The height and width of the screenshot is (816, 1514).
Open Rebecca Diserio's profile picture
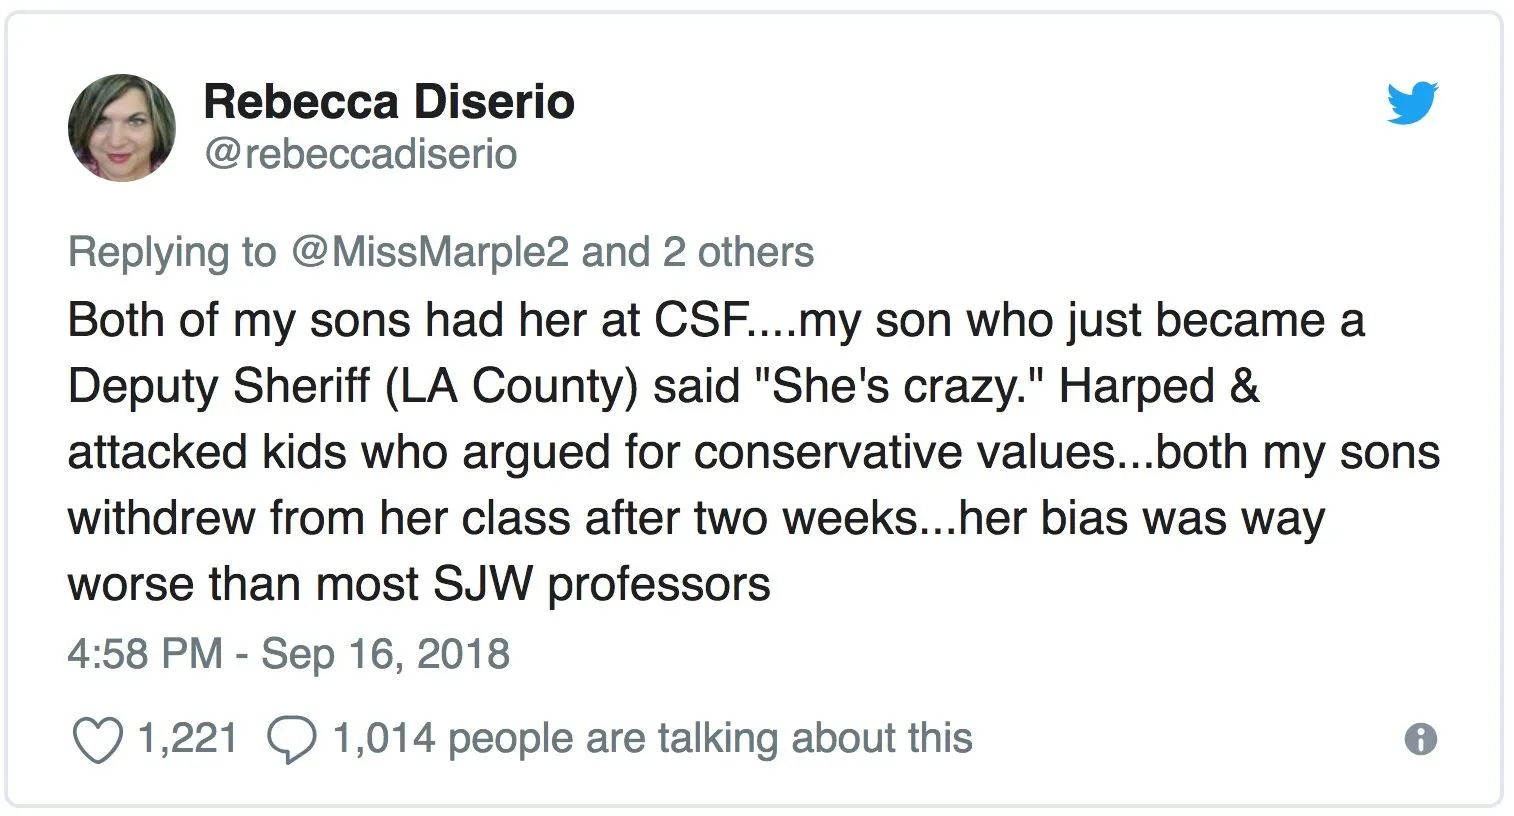click(122, 128)
